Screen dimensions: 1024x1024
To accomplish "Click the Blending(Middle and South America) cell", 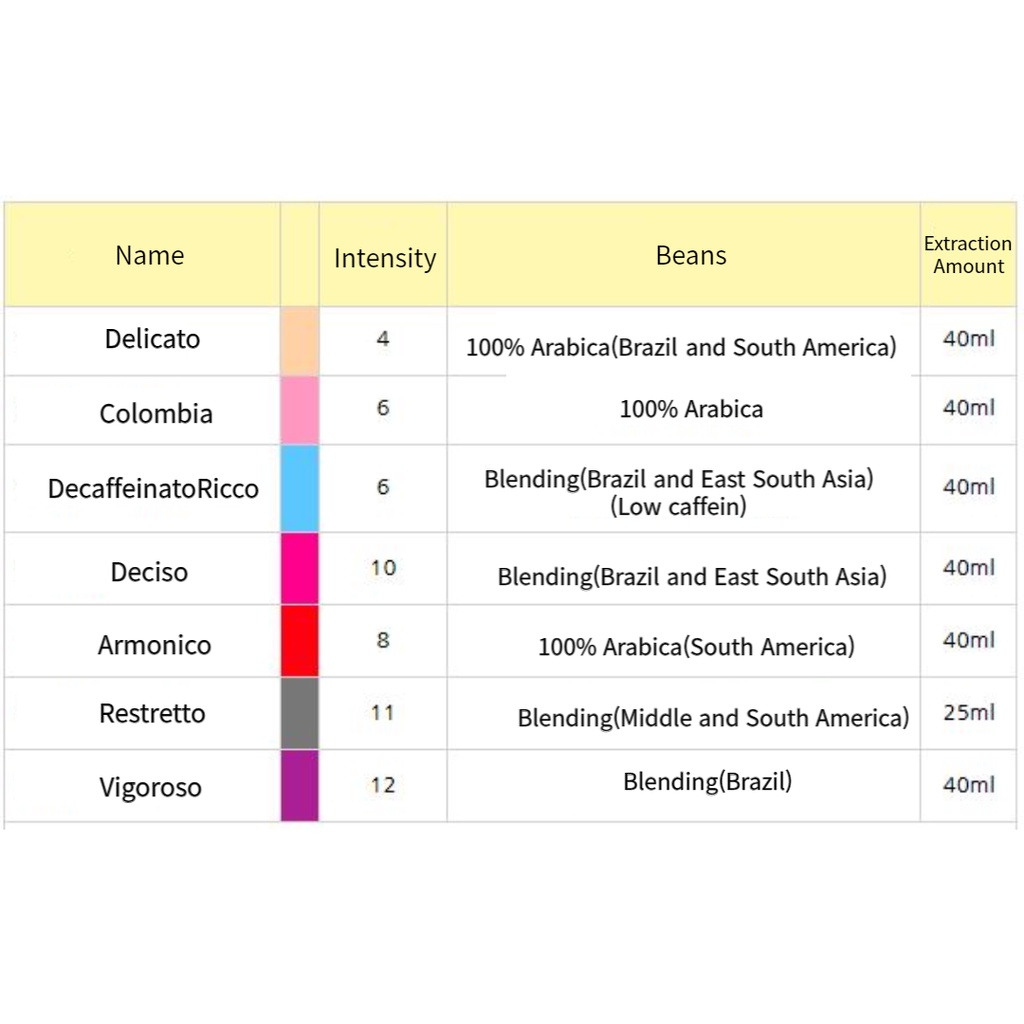I will pyautogui.click(x=712, y=718).
